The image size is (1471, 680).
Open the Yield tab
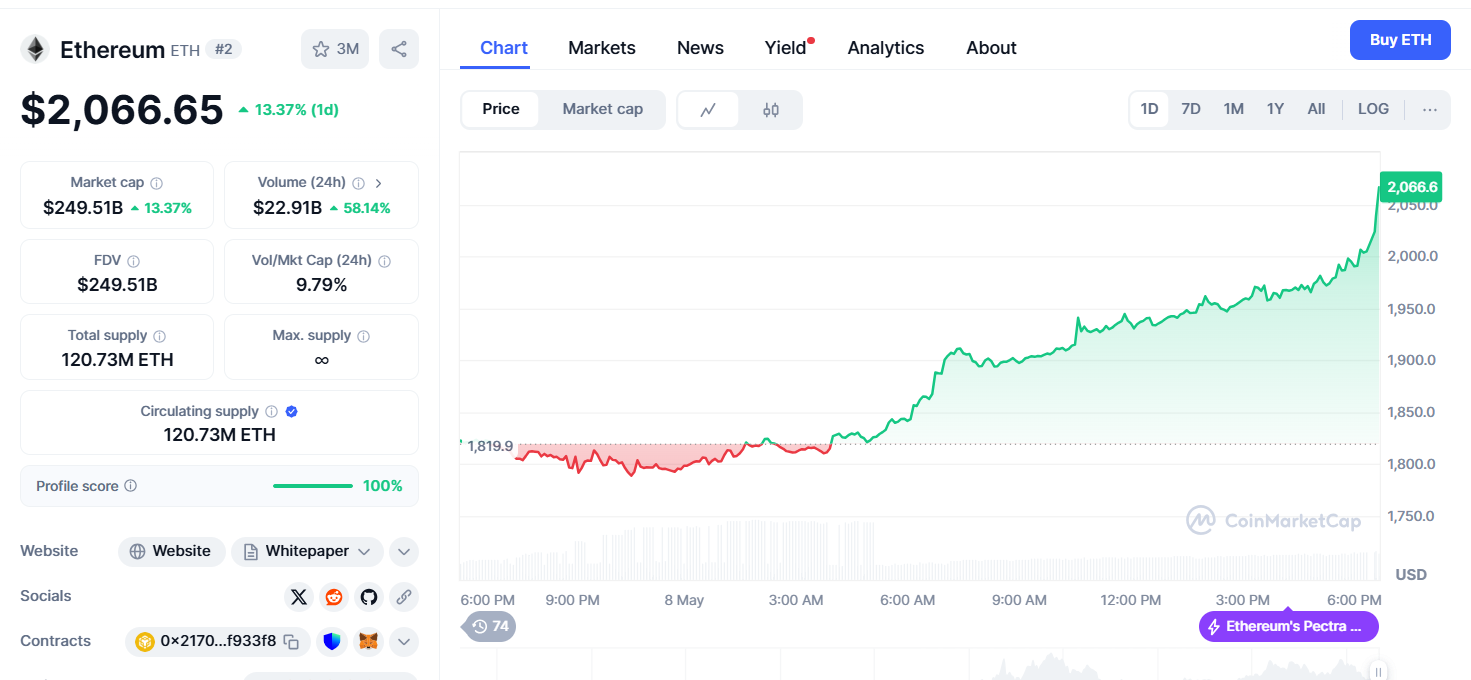786,48
